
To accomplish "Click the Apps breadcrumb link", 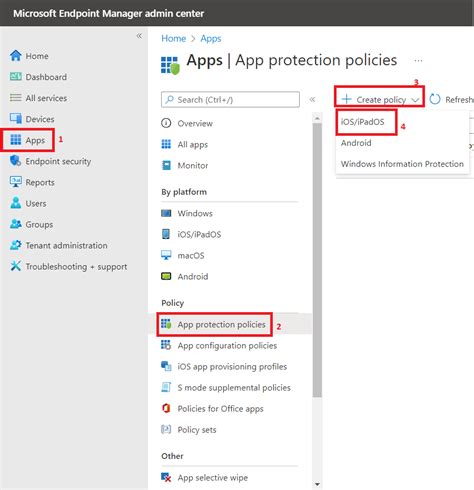I will 211,38.
